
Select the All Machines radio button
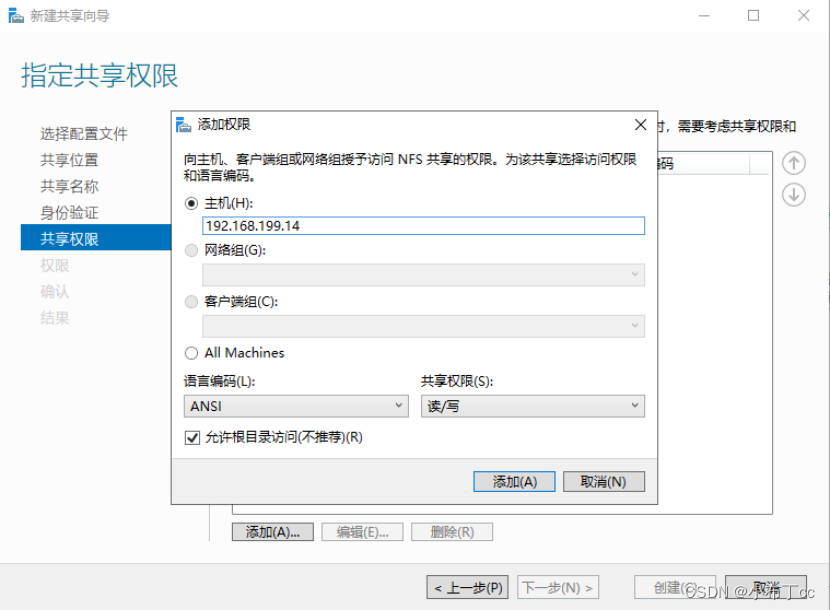[x=190, y=352]
